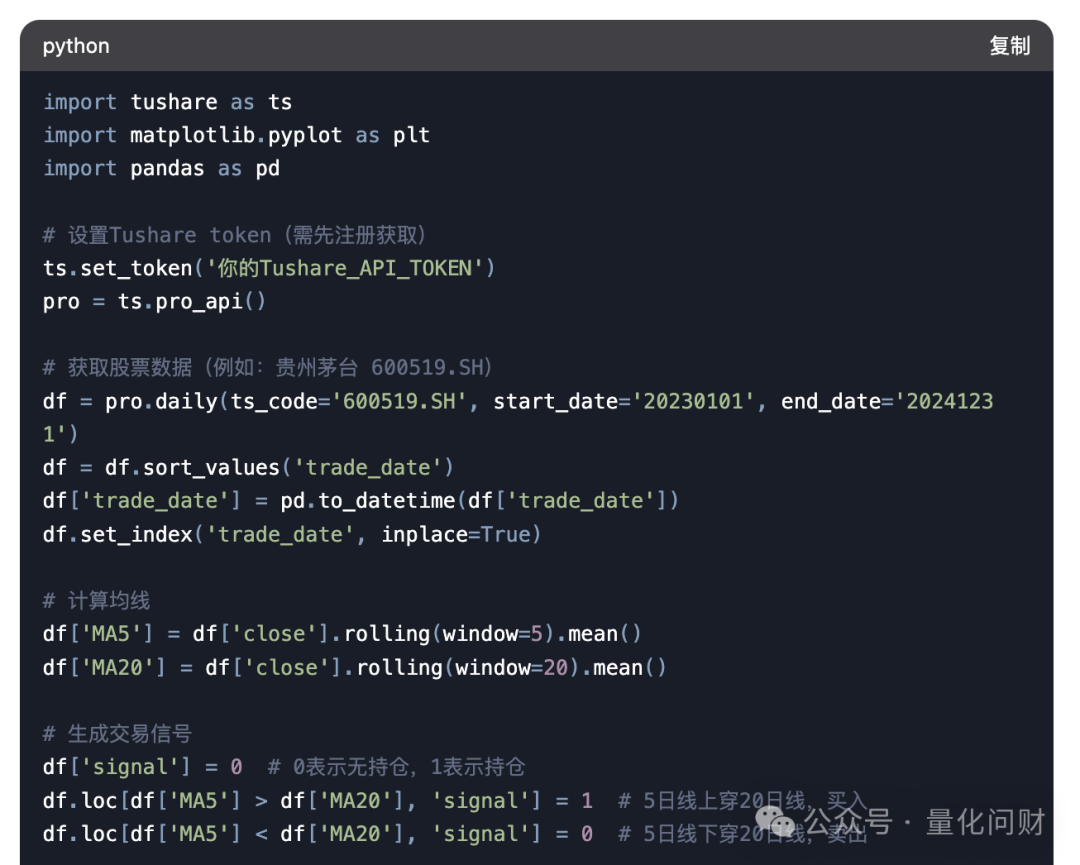This screenshot has height=865, width=1080.
Task: Click the pd.to_datetime line
Action: pyautogui.click(x=361, y=501)
